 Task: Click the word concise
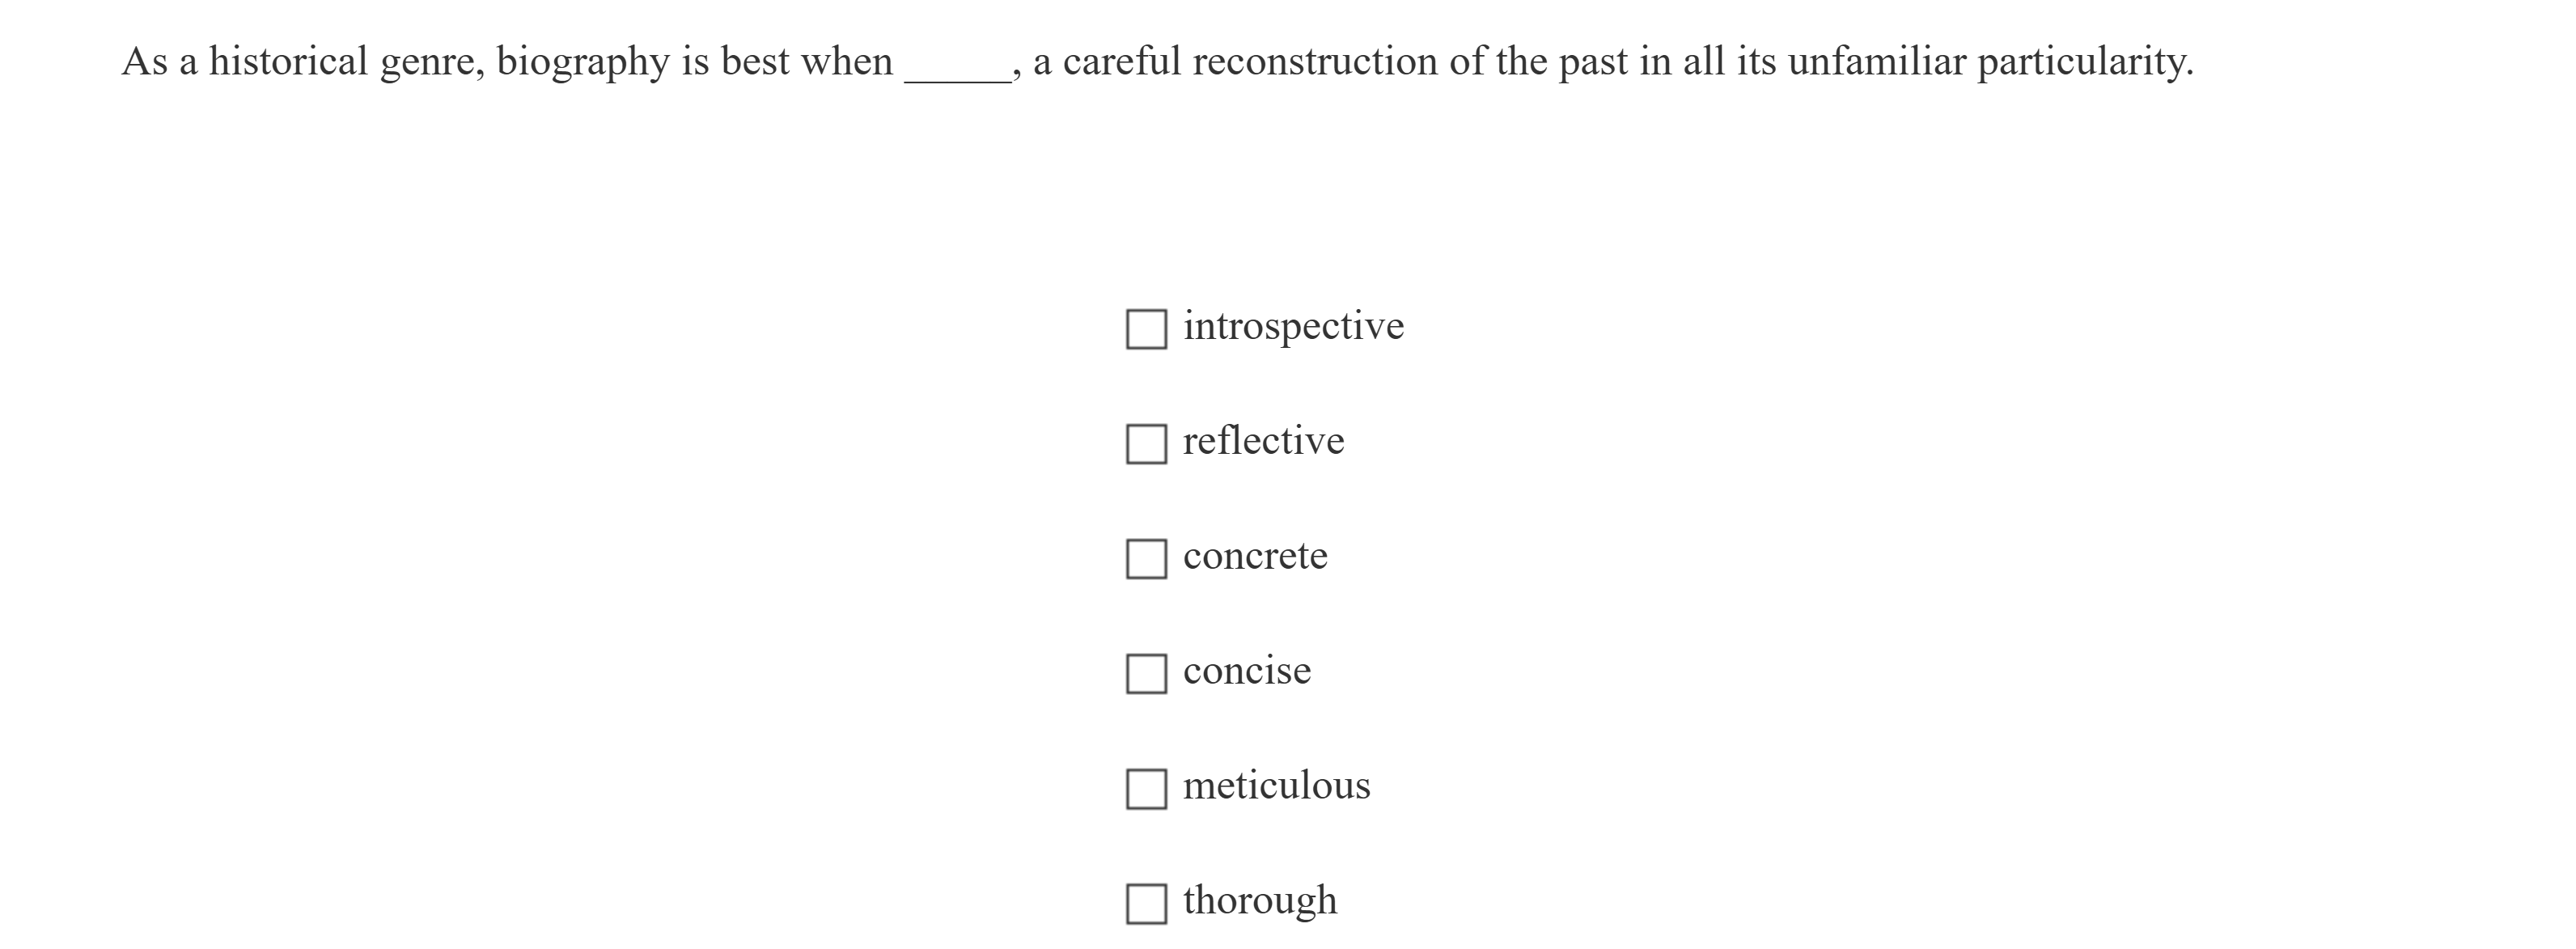[x=1246, y=671]
